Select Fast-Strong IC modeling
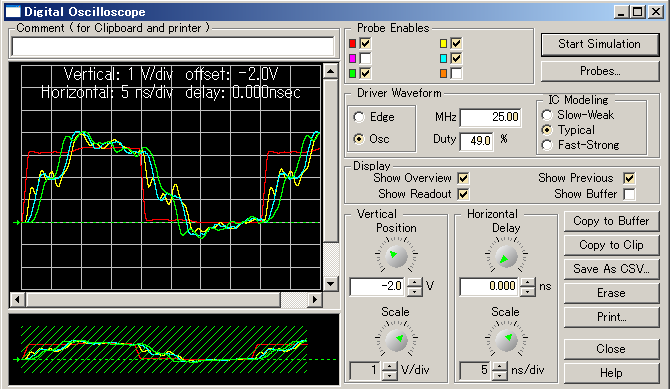This screenshot has width=670, height=389. (547, 145)
